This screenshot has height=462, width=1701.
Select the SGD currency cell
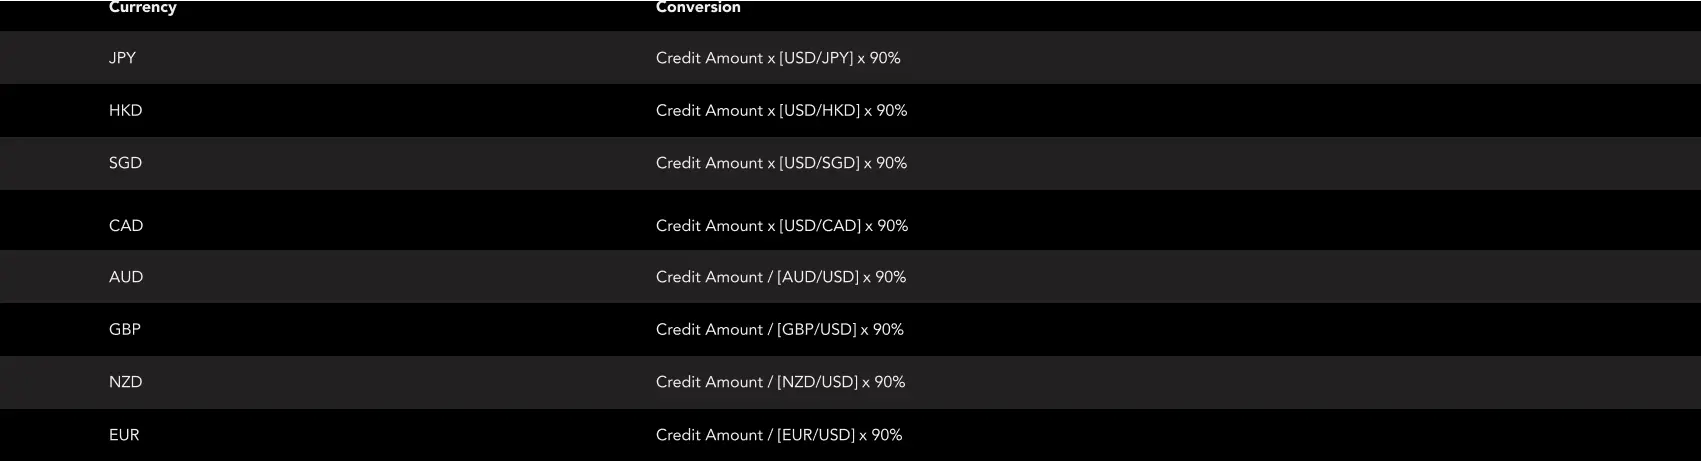pos(125,163)
